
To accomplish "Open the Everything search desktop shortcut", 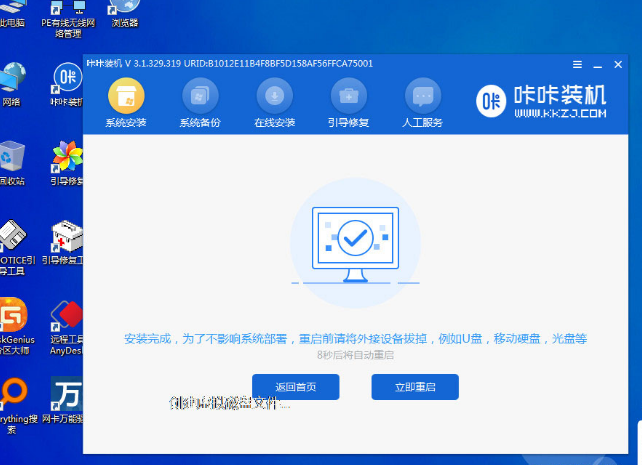I will pyautogui.click(x=10, y=400).
